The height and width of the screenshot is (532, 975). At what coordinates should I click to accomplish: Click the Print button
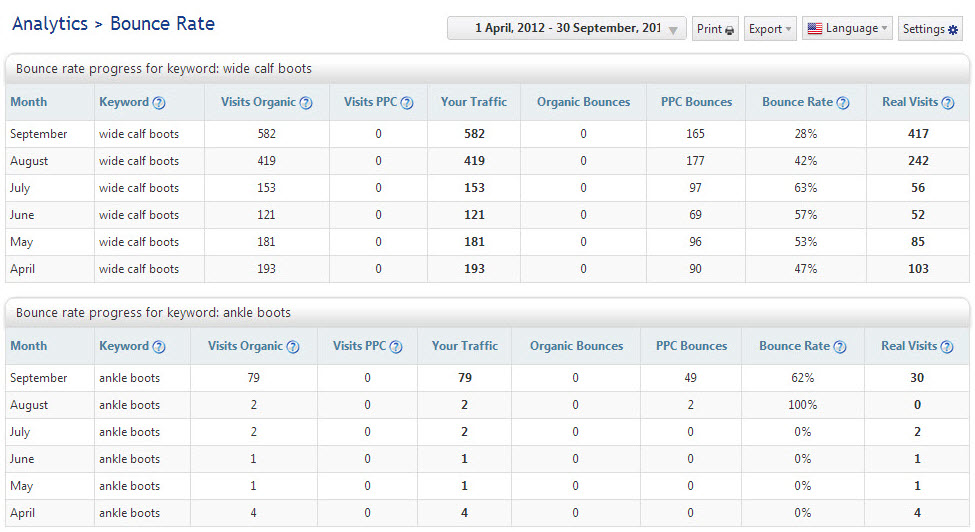pos(715,29)
